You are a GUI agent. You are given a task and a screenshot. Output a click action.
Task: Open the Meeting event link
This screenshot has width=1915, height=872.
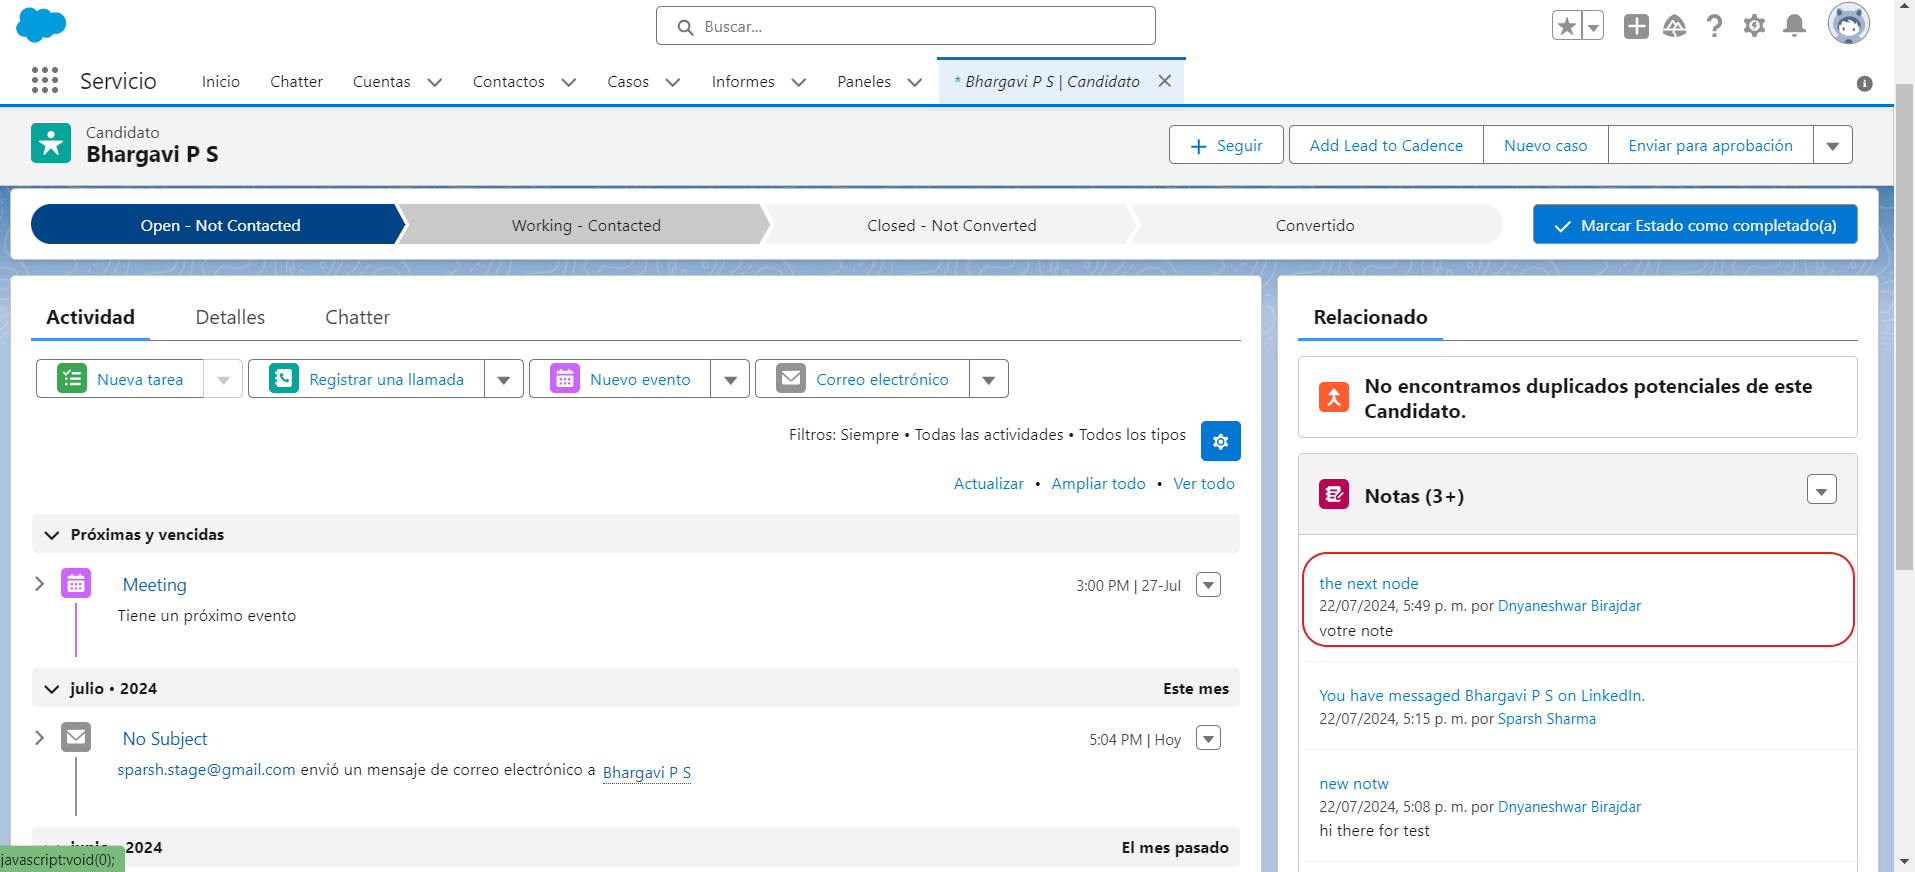[x=154, y=585]
